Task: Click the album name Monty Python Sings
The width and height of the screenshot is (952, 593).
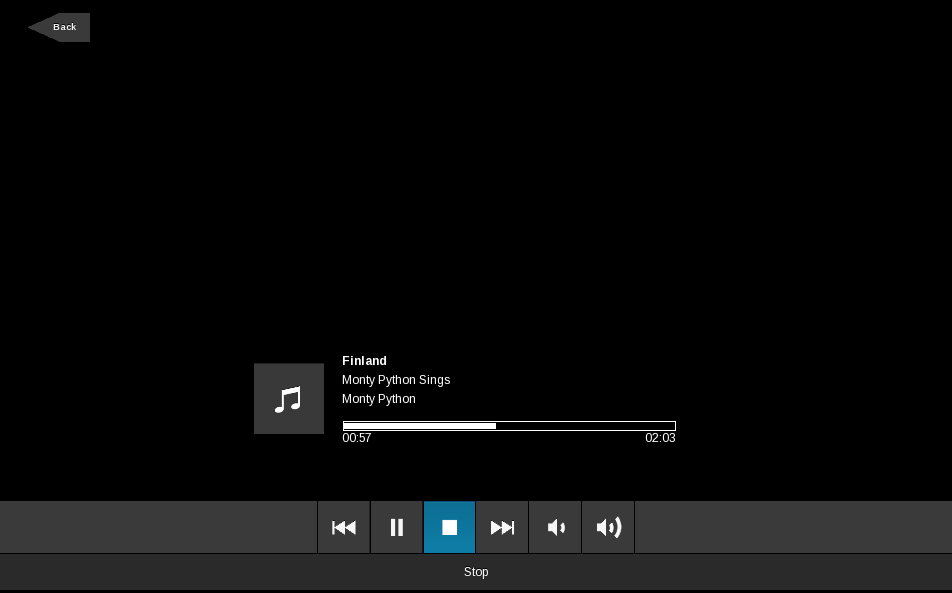Action: [x=396, y=380]
